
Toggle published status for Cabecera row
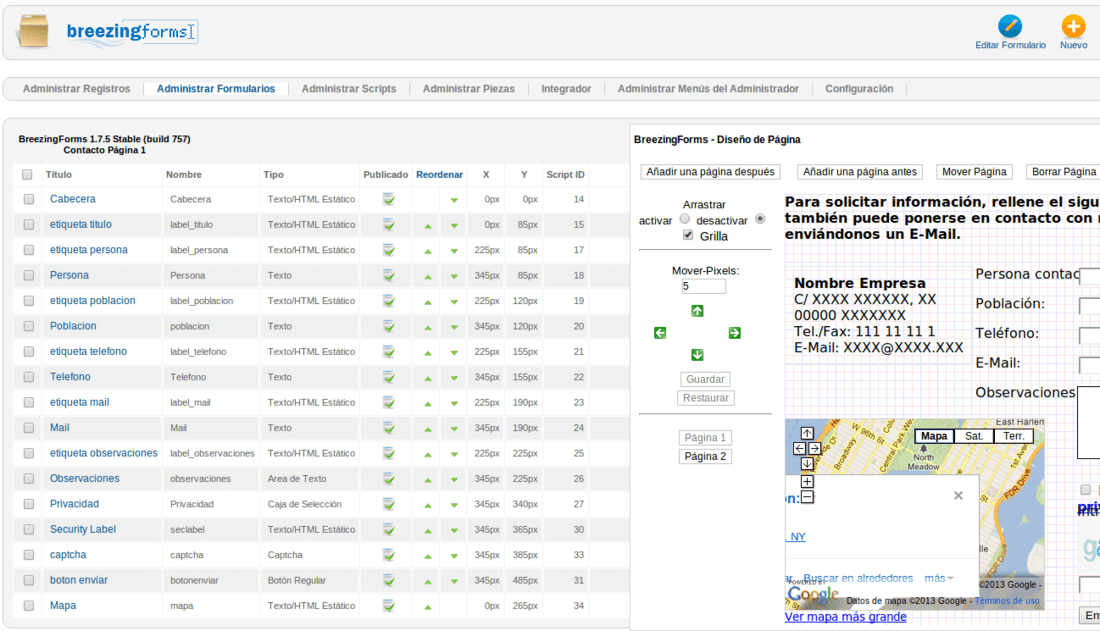(x=389, y=199)
